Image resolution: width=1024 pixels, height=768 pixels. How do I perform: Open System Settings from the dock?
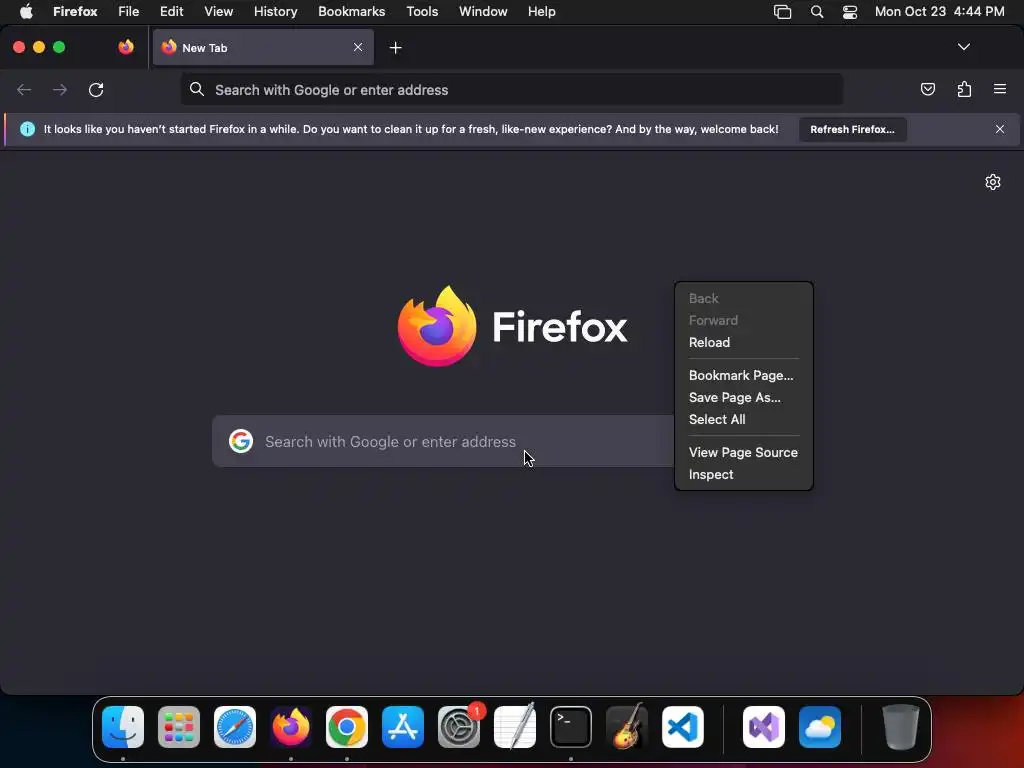(459, 727)
